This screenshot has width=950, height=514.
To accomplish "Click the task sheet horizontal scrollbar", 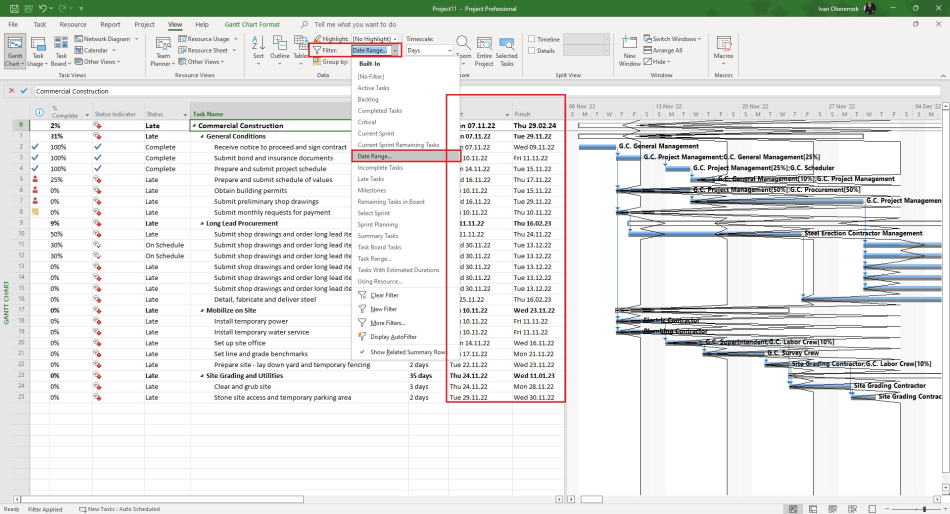I will click(x=162, y=499).
